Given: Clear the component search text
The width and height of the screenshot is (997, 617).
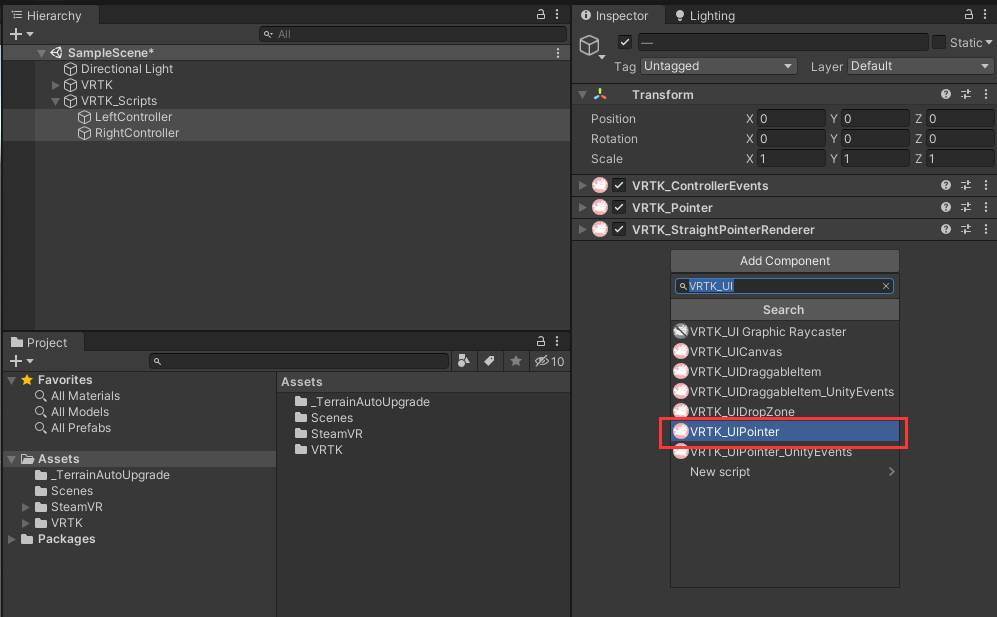Looking at the screenshot, I should 885,286.
